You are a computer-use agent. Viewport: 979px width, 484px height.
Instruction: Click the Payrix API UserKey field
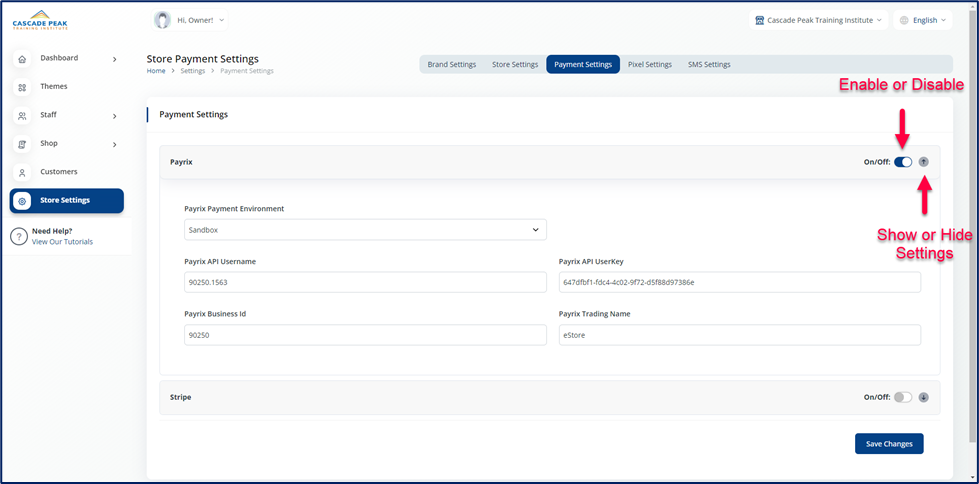740,282
